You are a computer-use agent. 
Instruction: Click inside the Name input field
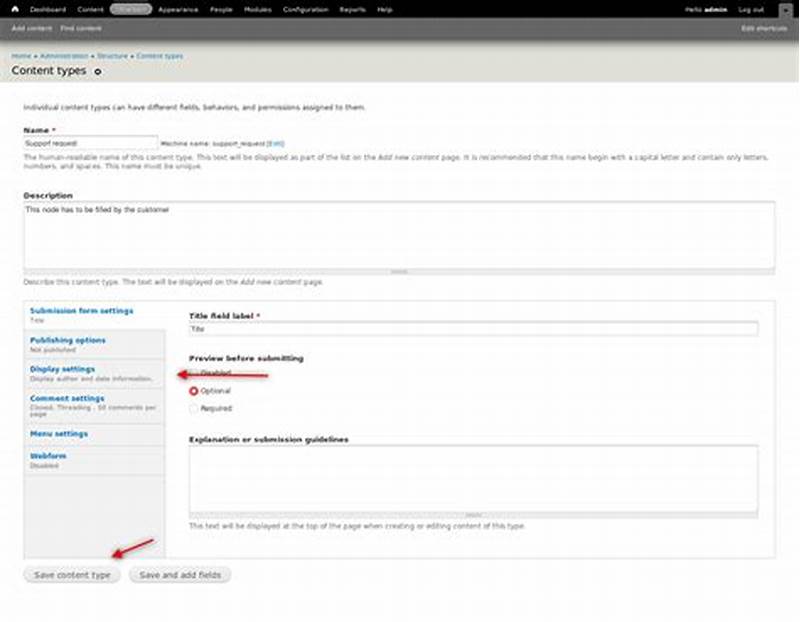coord(90,142)
